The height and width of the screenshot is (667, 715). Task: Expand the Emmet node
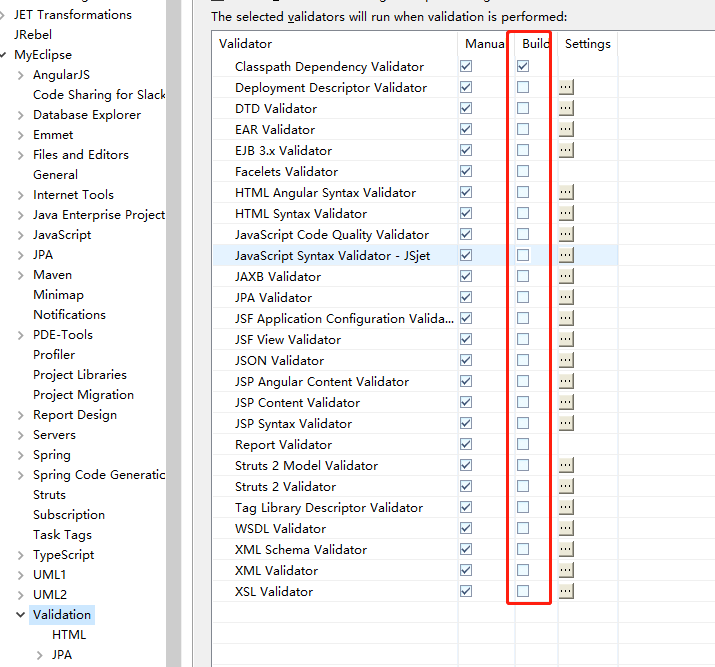pyautogui.click(x=21, y=135)
